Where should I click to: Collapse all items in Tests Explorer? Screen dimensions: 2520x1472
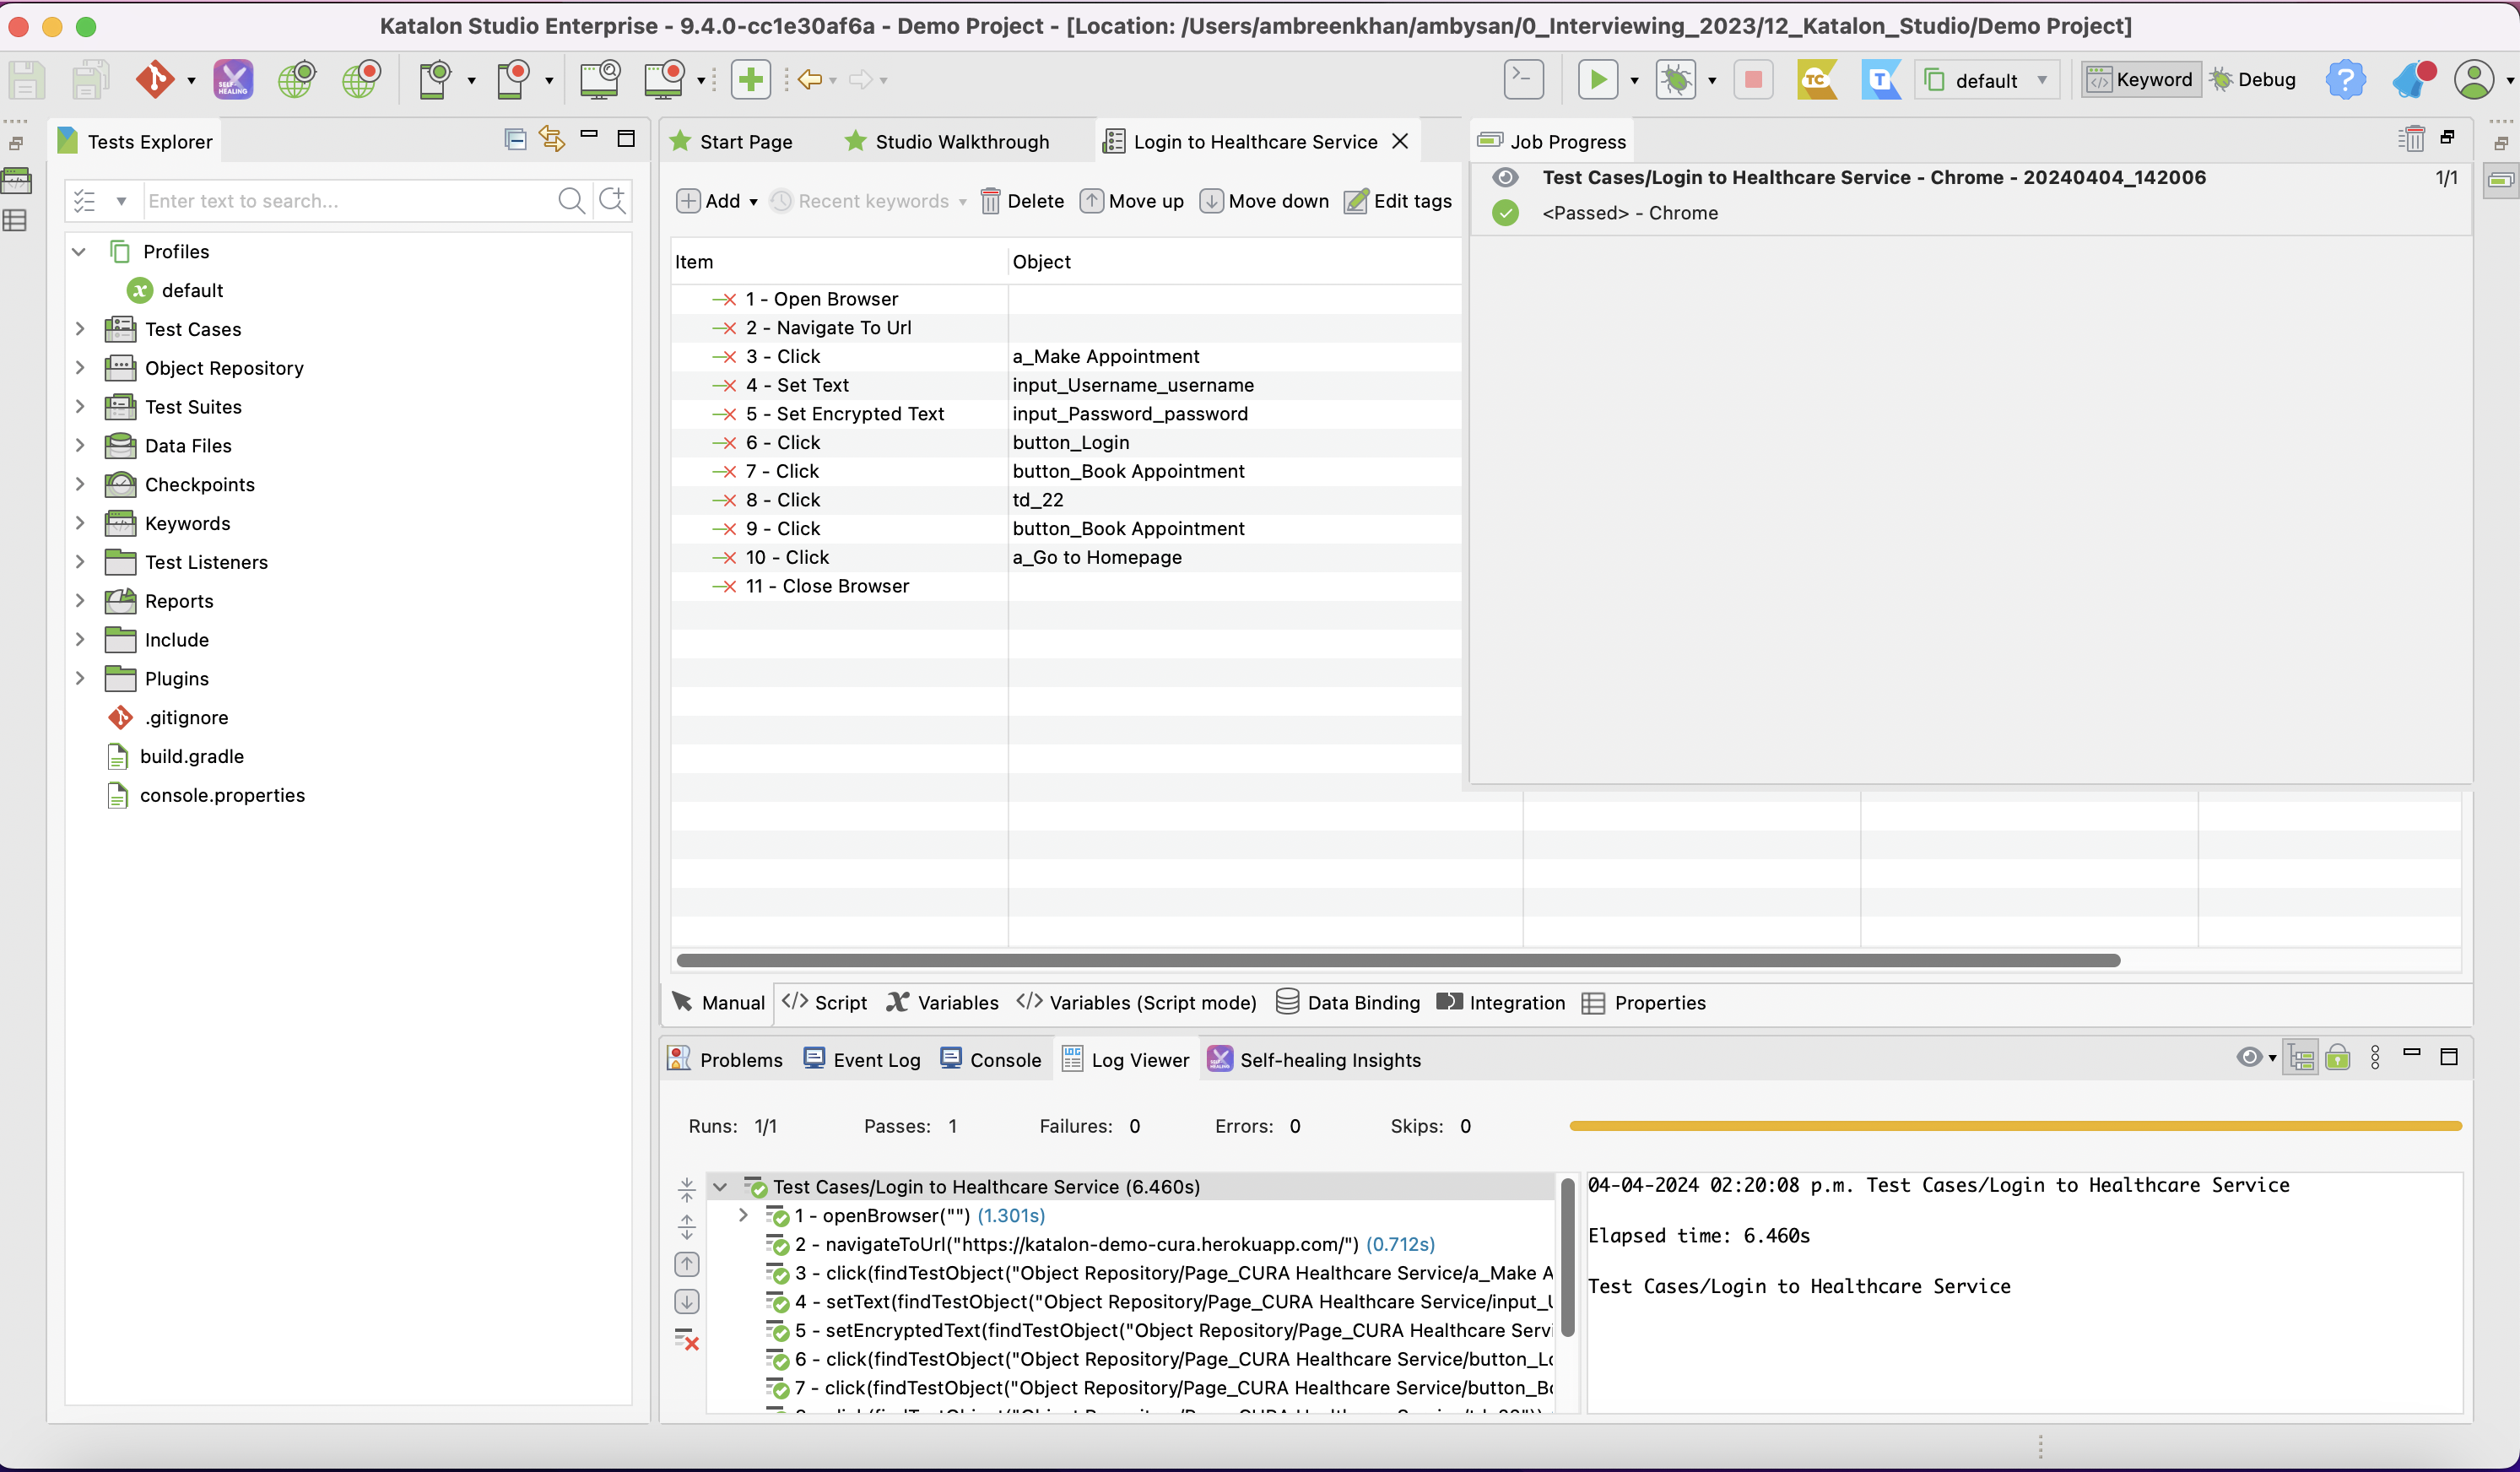pos(516,140)
